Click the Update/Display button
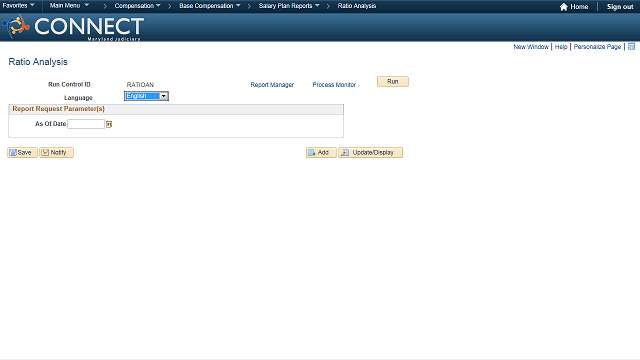The image size is (640, 360). tap(371, 153)
